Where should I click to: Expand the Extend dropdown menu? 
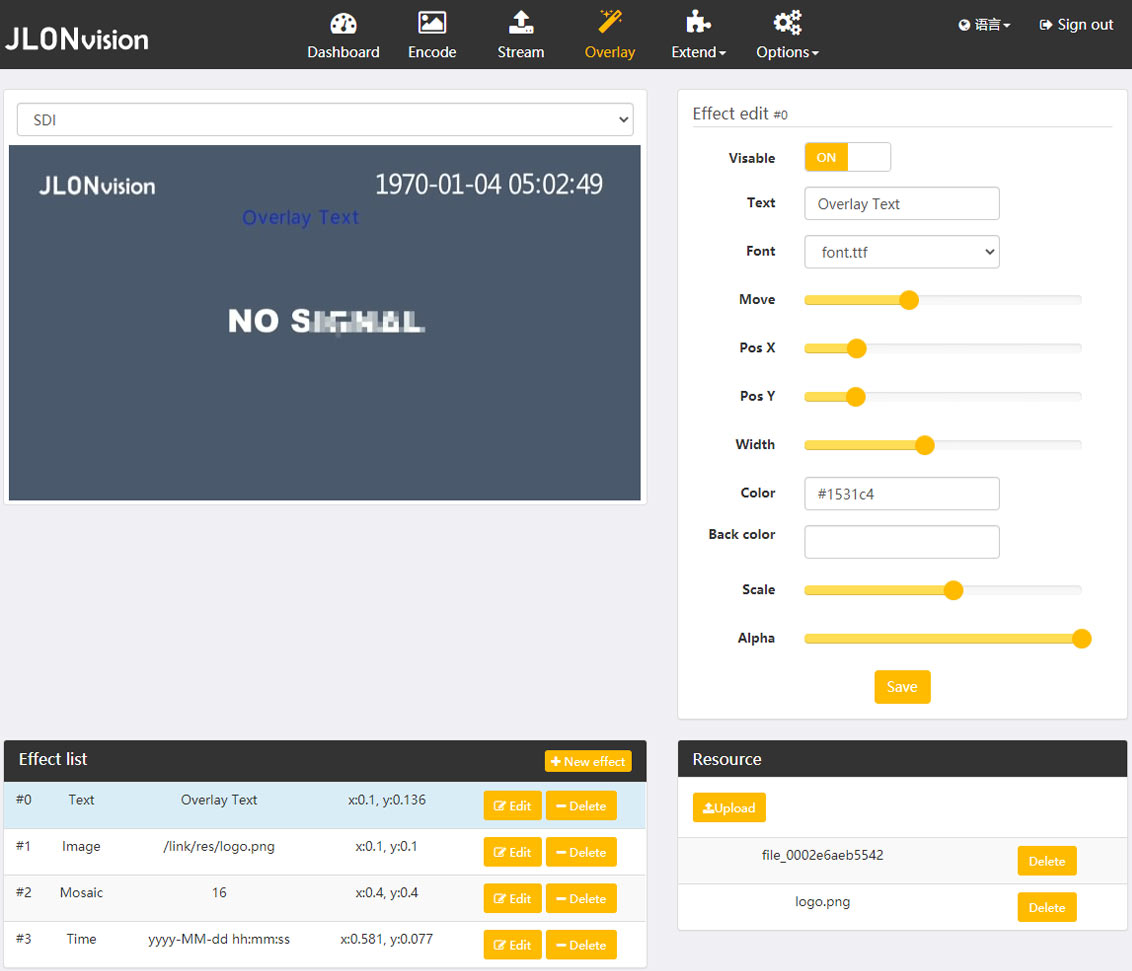coord(698,52)
